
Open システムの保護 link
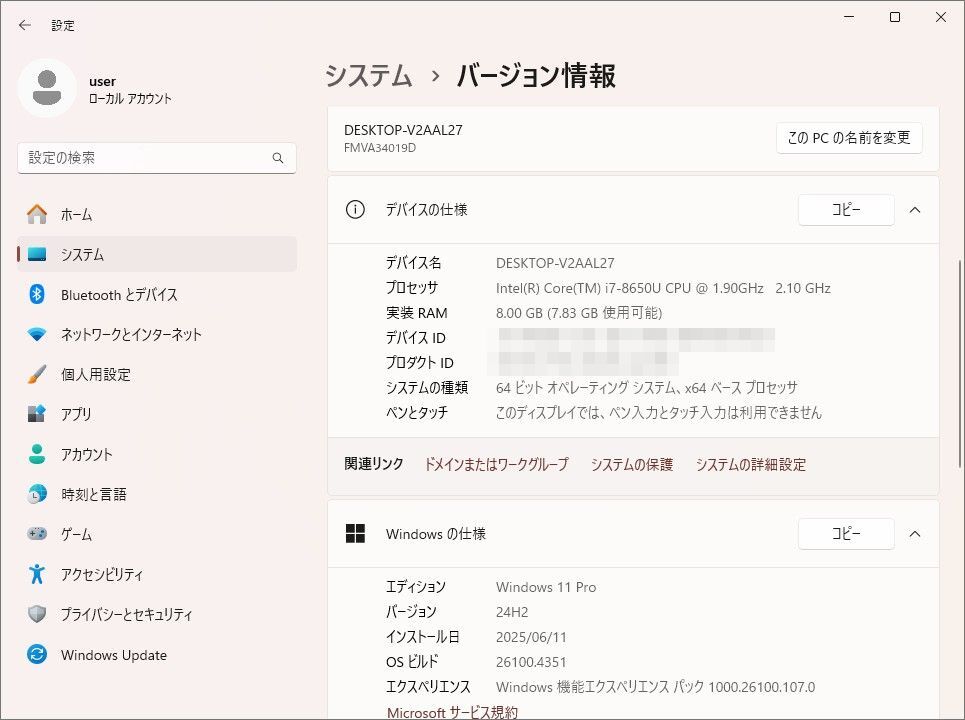pos(632,464)
